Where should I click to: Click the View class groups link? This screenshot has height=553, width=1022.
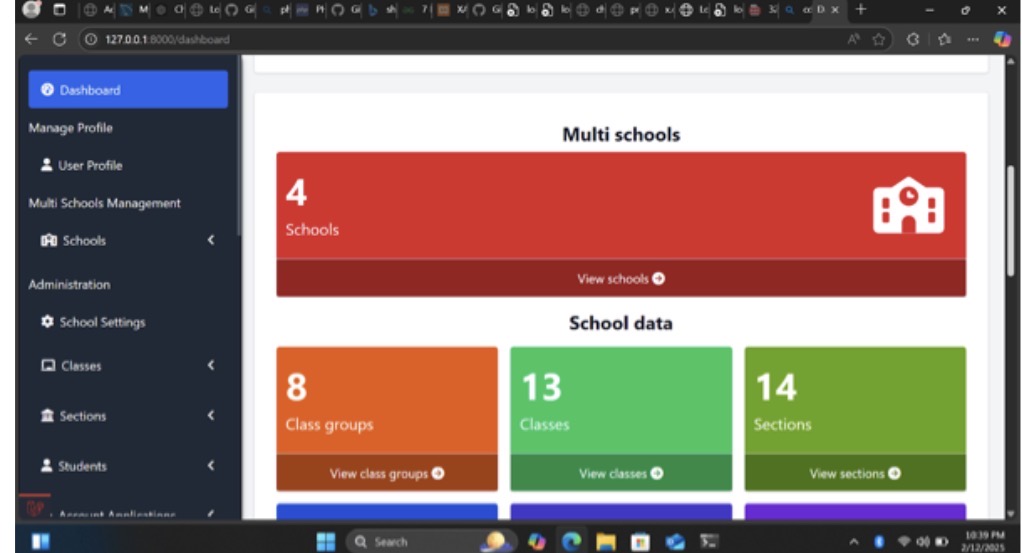386,474
